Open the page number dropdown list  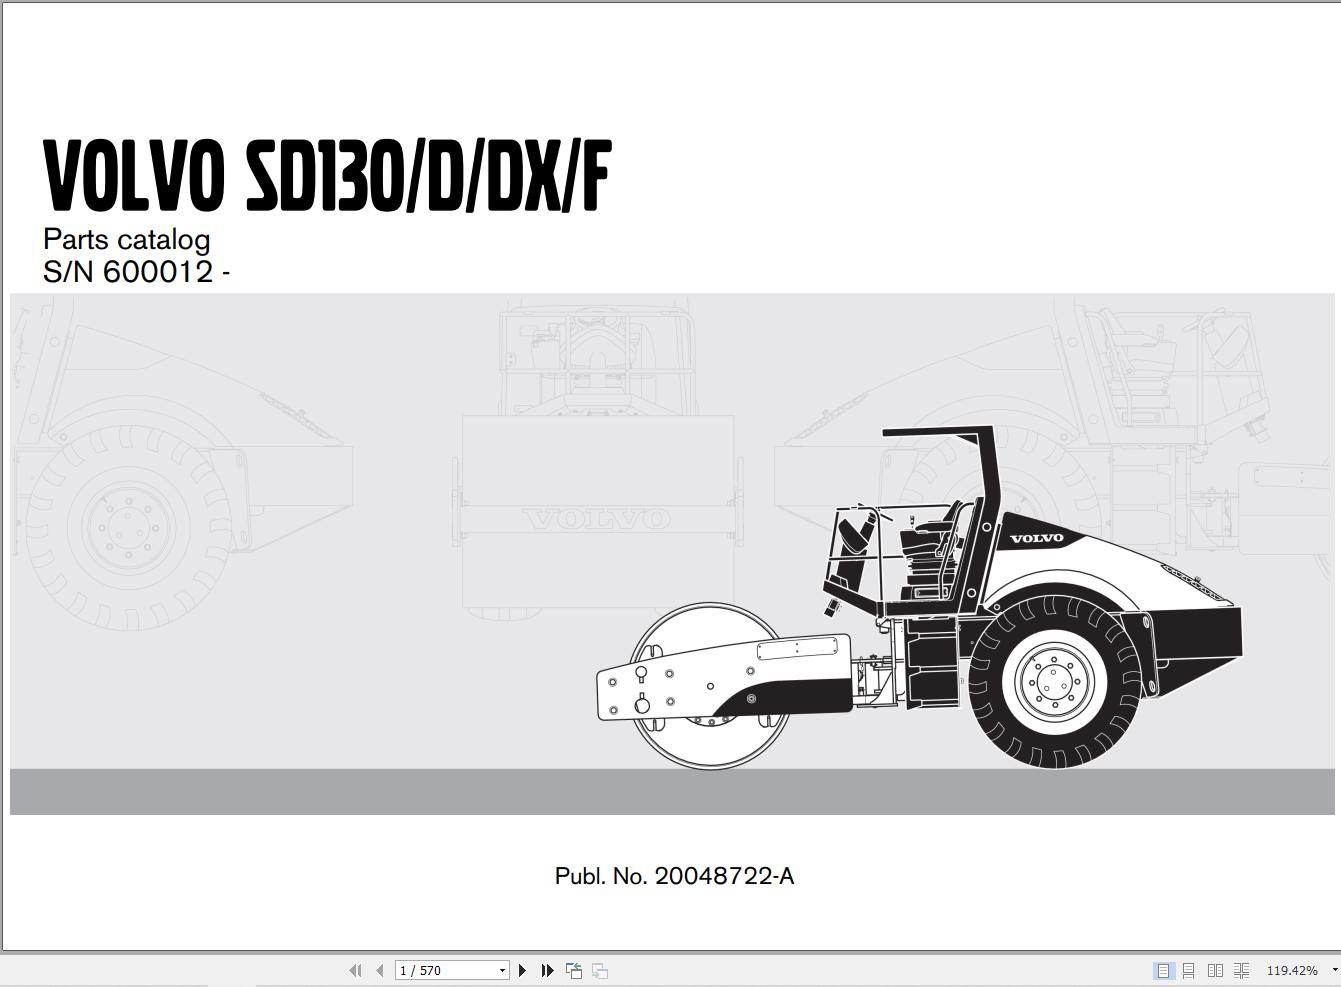point(502,970)
